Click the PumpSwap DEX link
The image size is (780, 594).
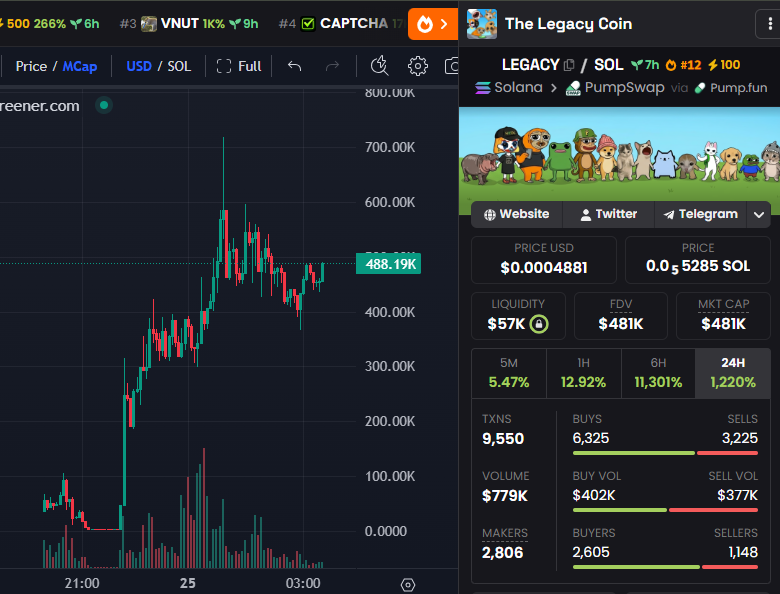coord(615,88)
